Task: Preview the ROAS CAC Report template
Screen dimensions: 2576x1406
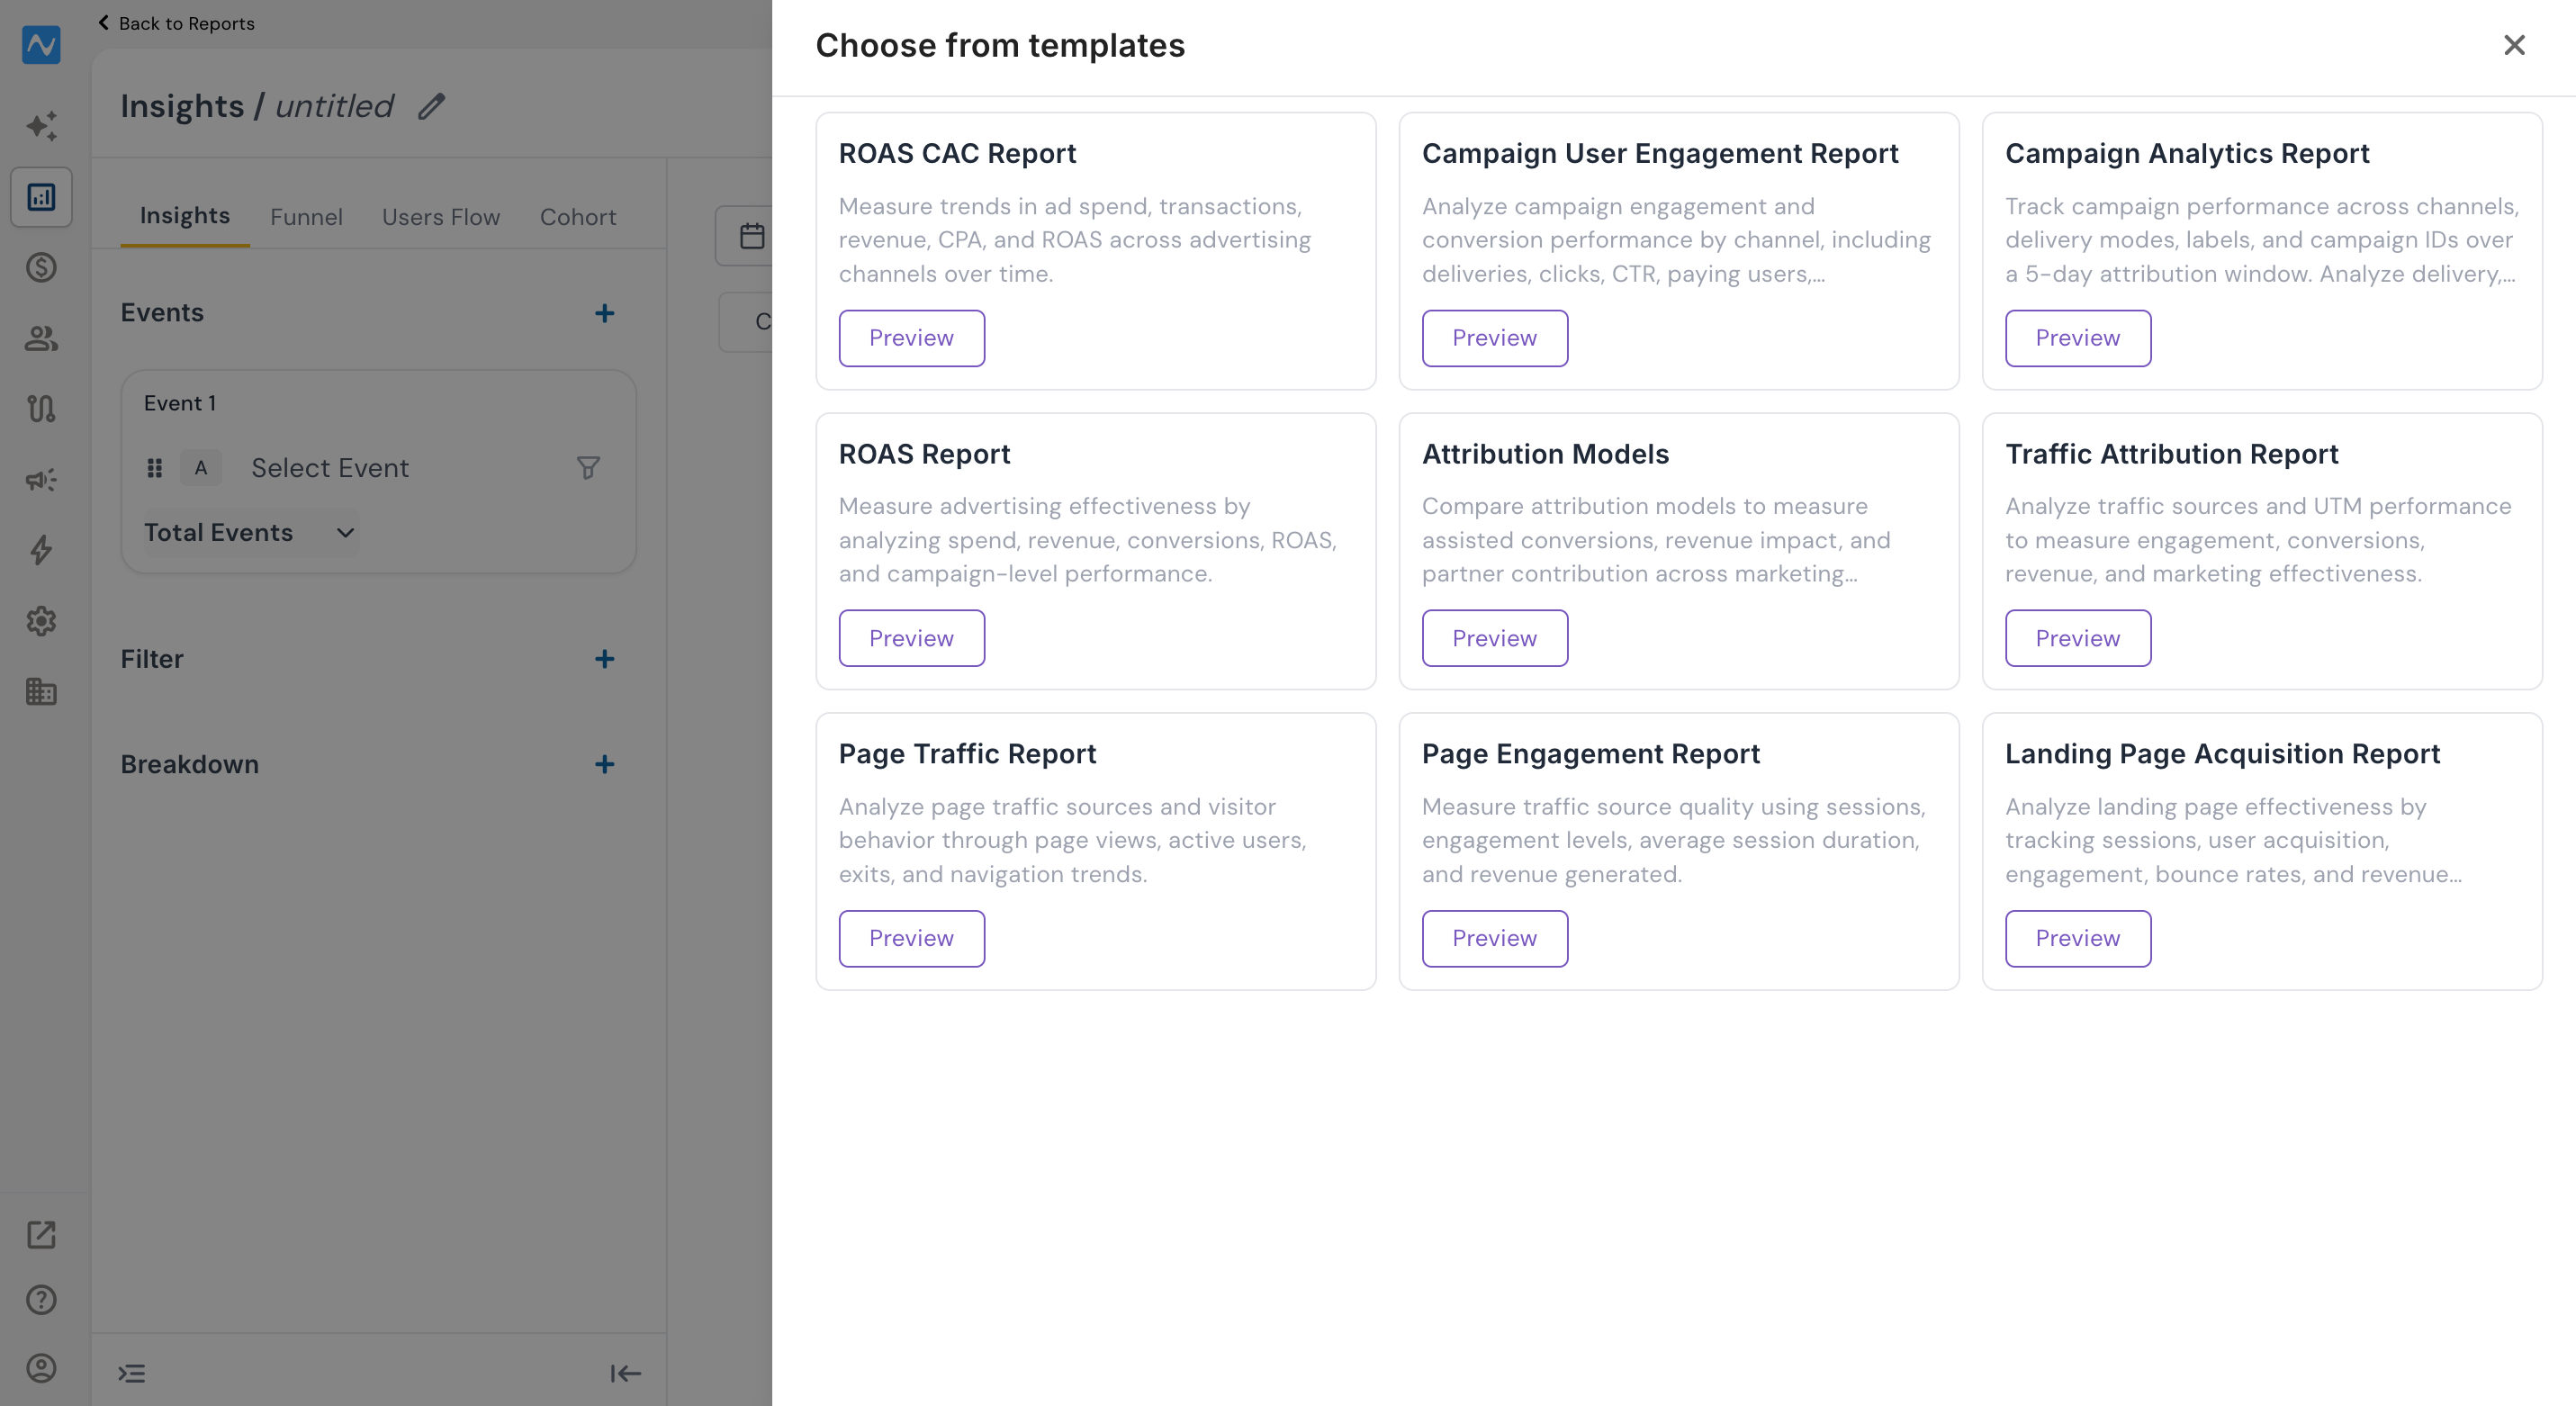Action: pos(911,338)
